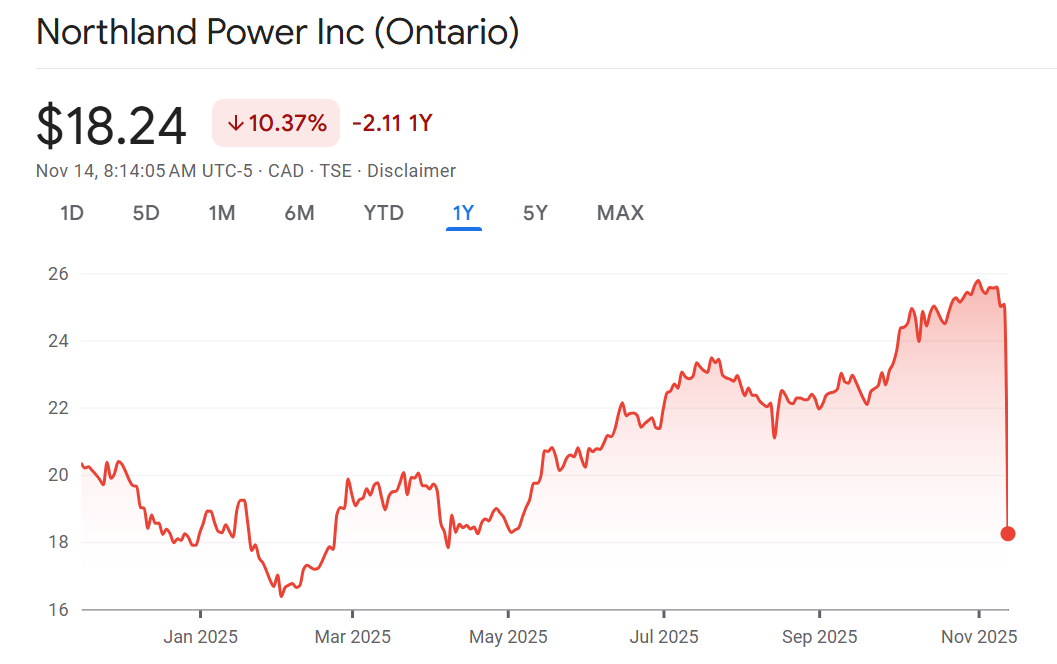Click the Northland Power Inc (Ontario) title
Image resolution: width=1057 pixels, height=664 pixels.
[x=278, y=33]
